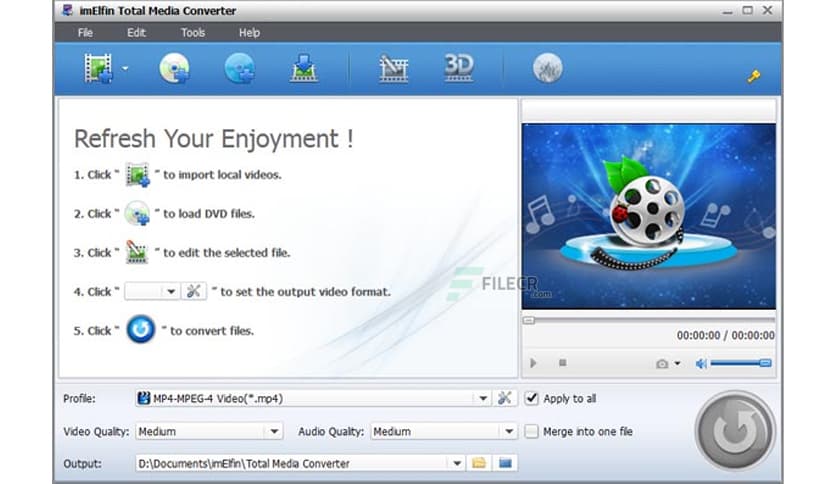Click the Refresh Your Enjoyment heading
836x484 pixels.
point(213,139)
